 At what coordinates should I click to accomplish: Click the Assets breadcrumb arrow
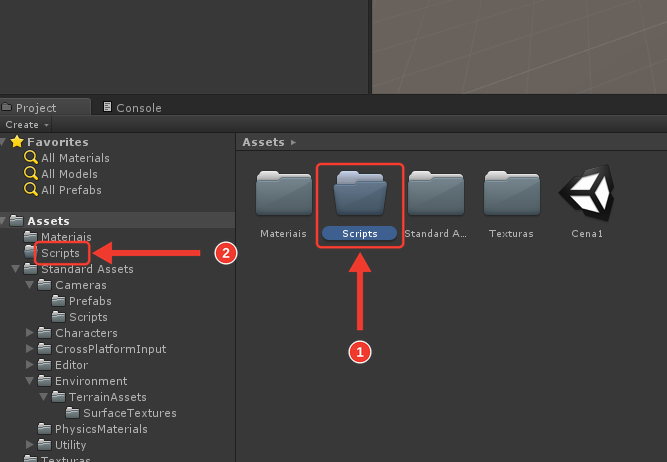pyautogui.click(x=293, y=143)
